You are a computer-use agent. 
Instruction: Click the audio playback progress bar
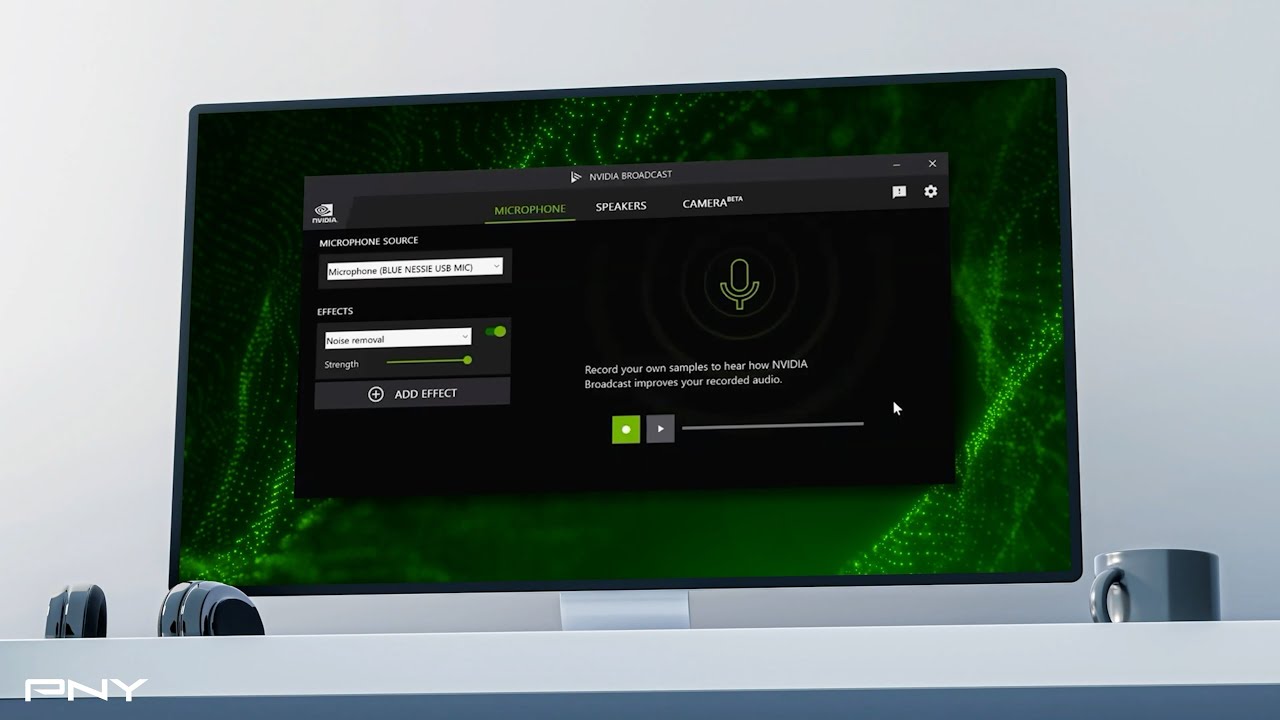click(x=772, y=426)
